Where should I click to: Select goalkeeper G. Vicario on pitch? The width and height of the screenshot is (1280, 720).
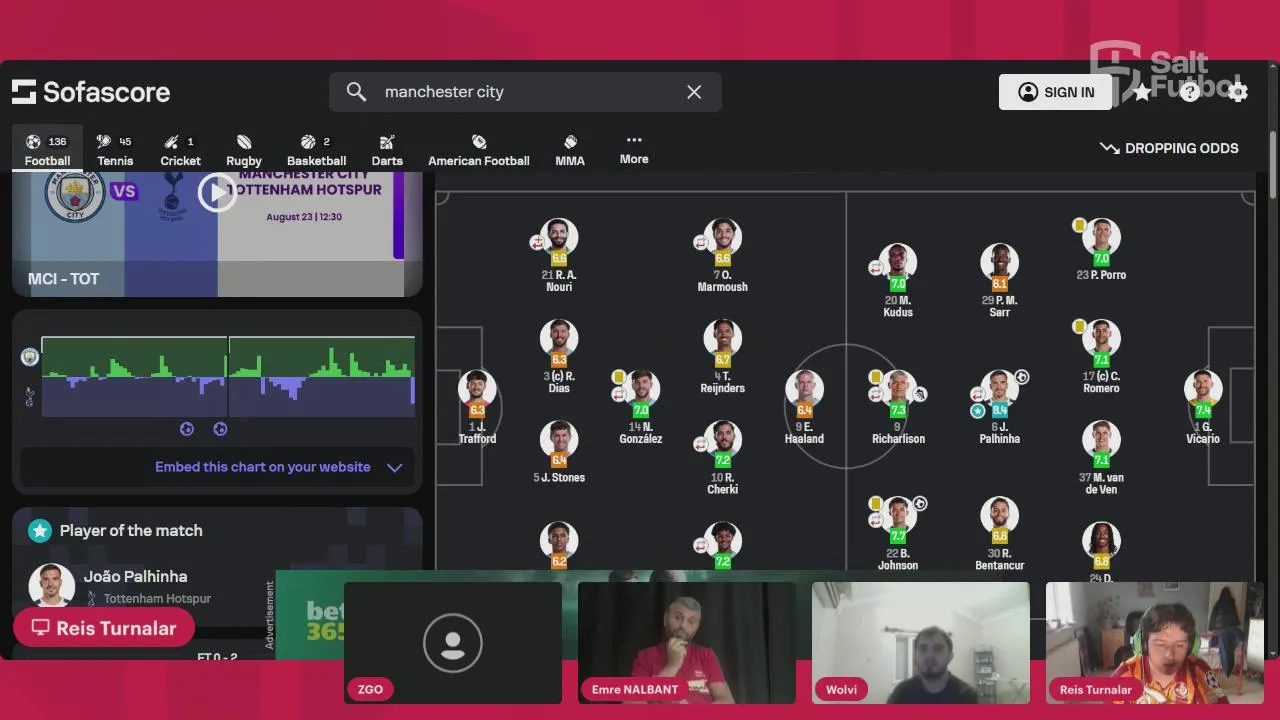(x=1203, y=408)
